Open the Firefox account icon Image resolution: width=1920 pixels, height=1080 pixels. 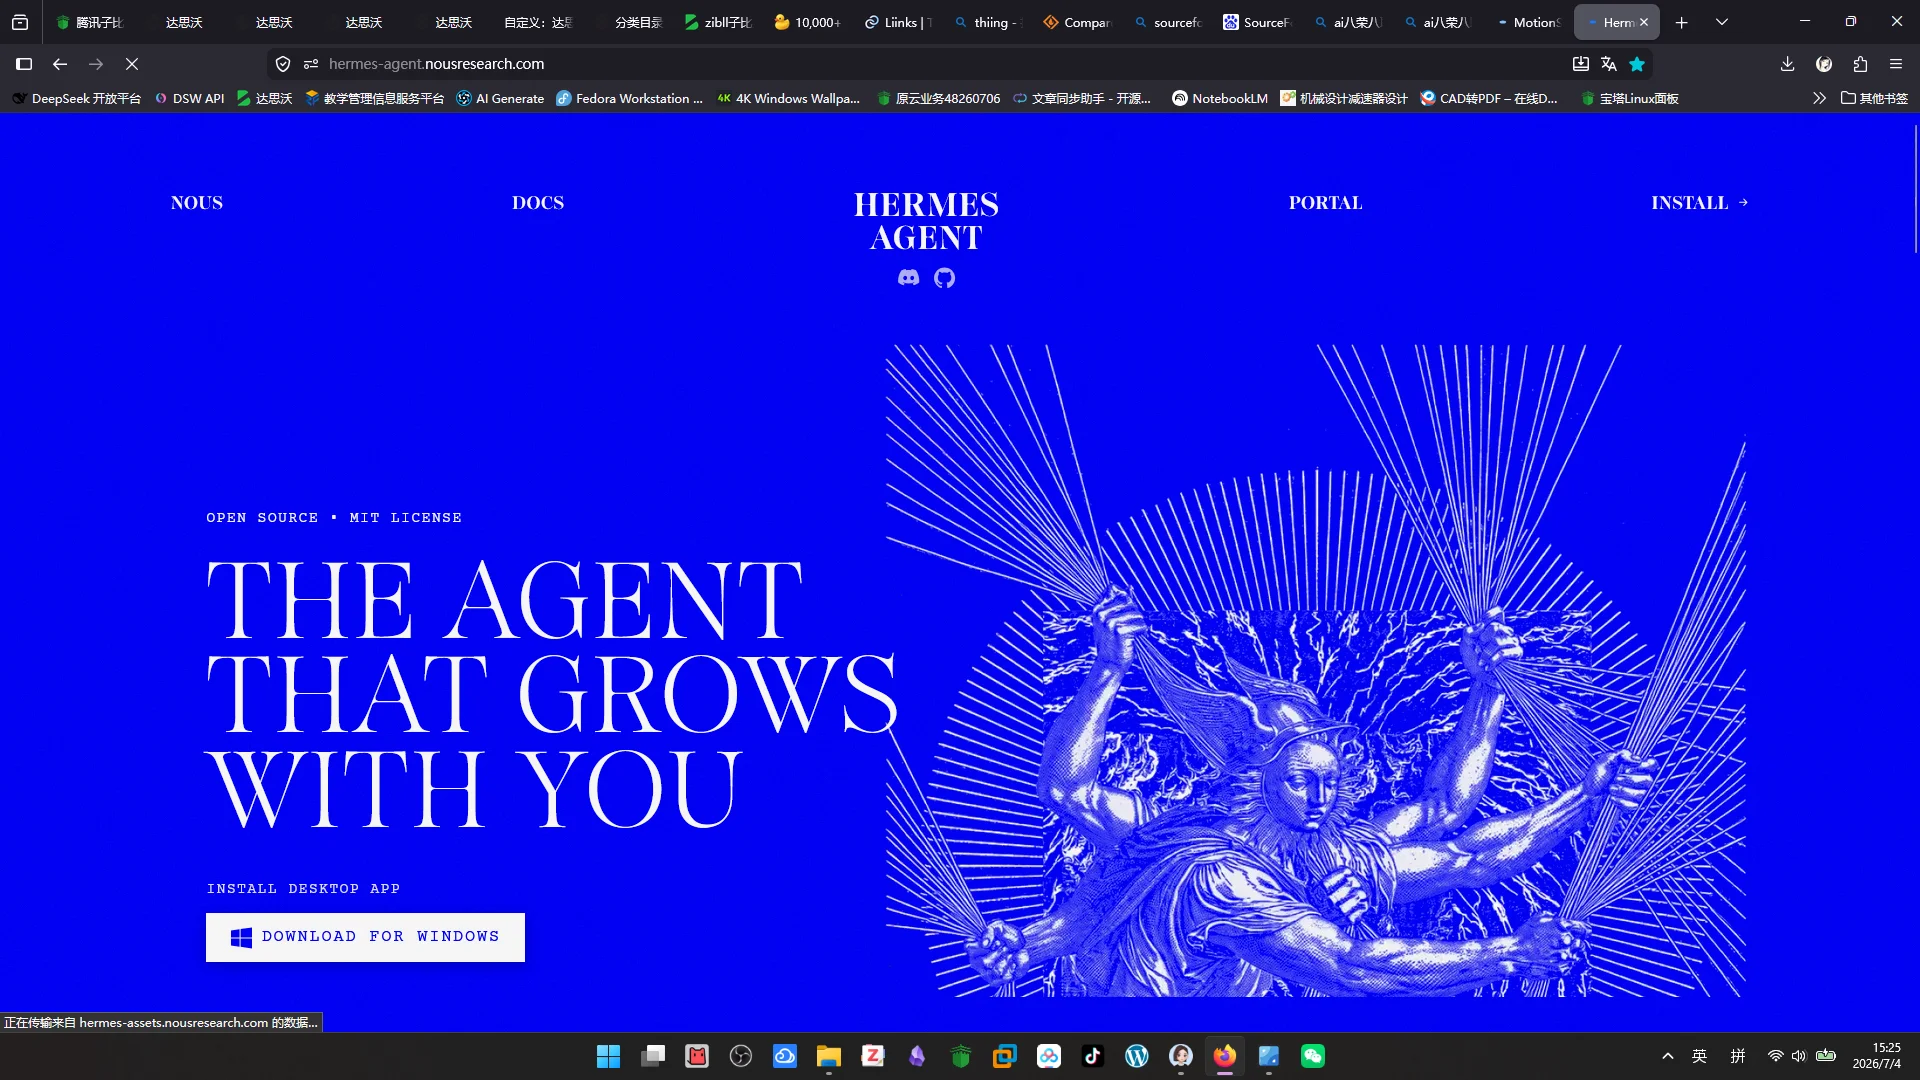[1824, 64]
